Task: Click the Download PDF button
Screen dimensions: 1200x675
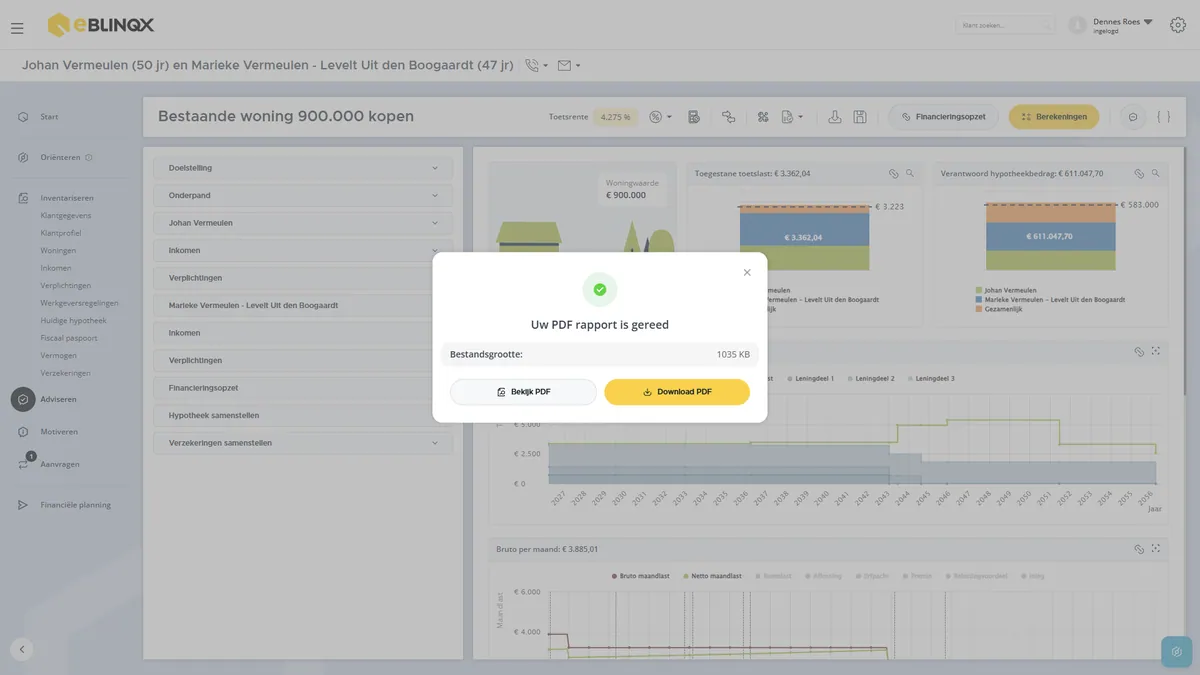Action: 677,392
